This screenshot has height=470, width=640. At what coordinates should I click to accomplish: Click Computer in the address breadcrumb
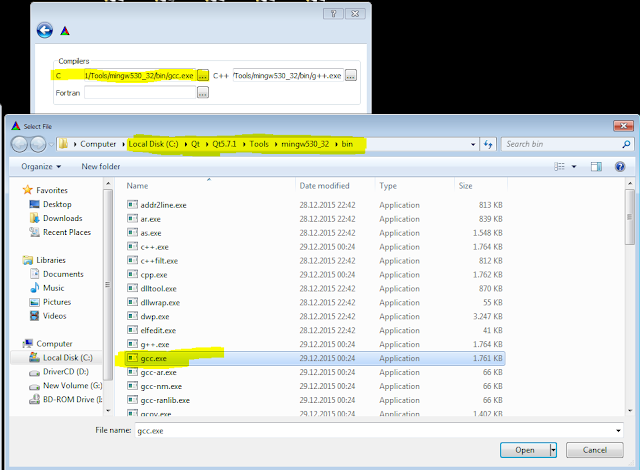(x=98, y=144)
